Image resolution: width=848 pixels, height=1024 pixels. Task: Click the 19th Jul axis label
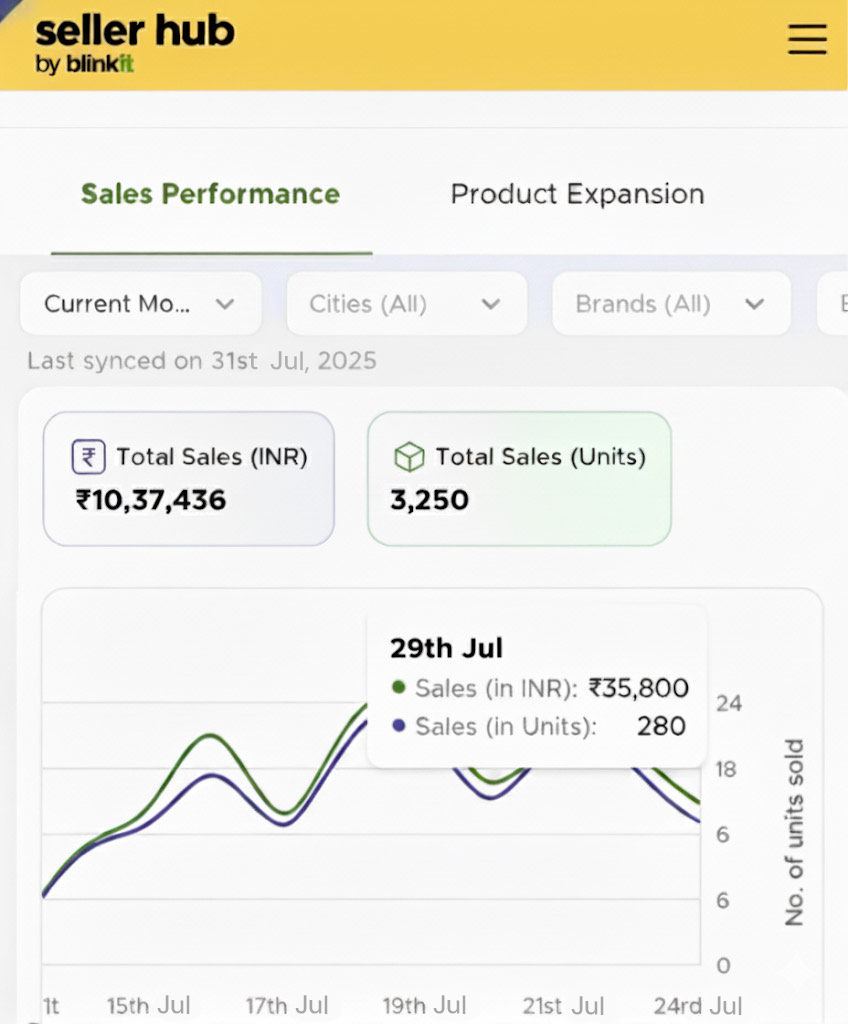[425, 1005]
